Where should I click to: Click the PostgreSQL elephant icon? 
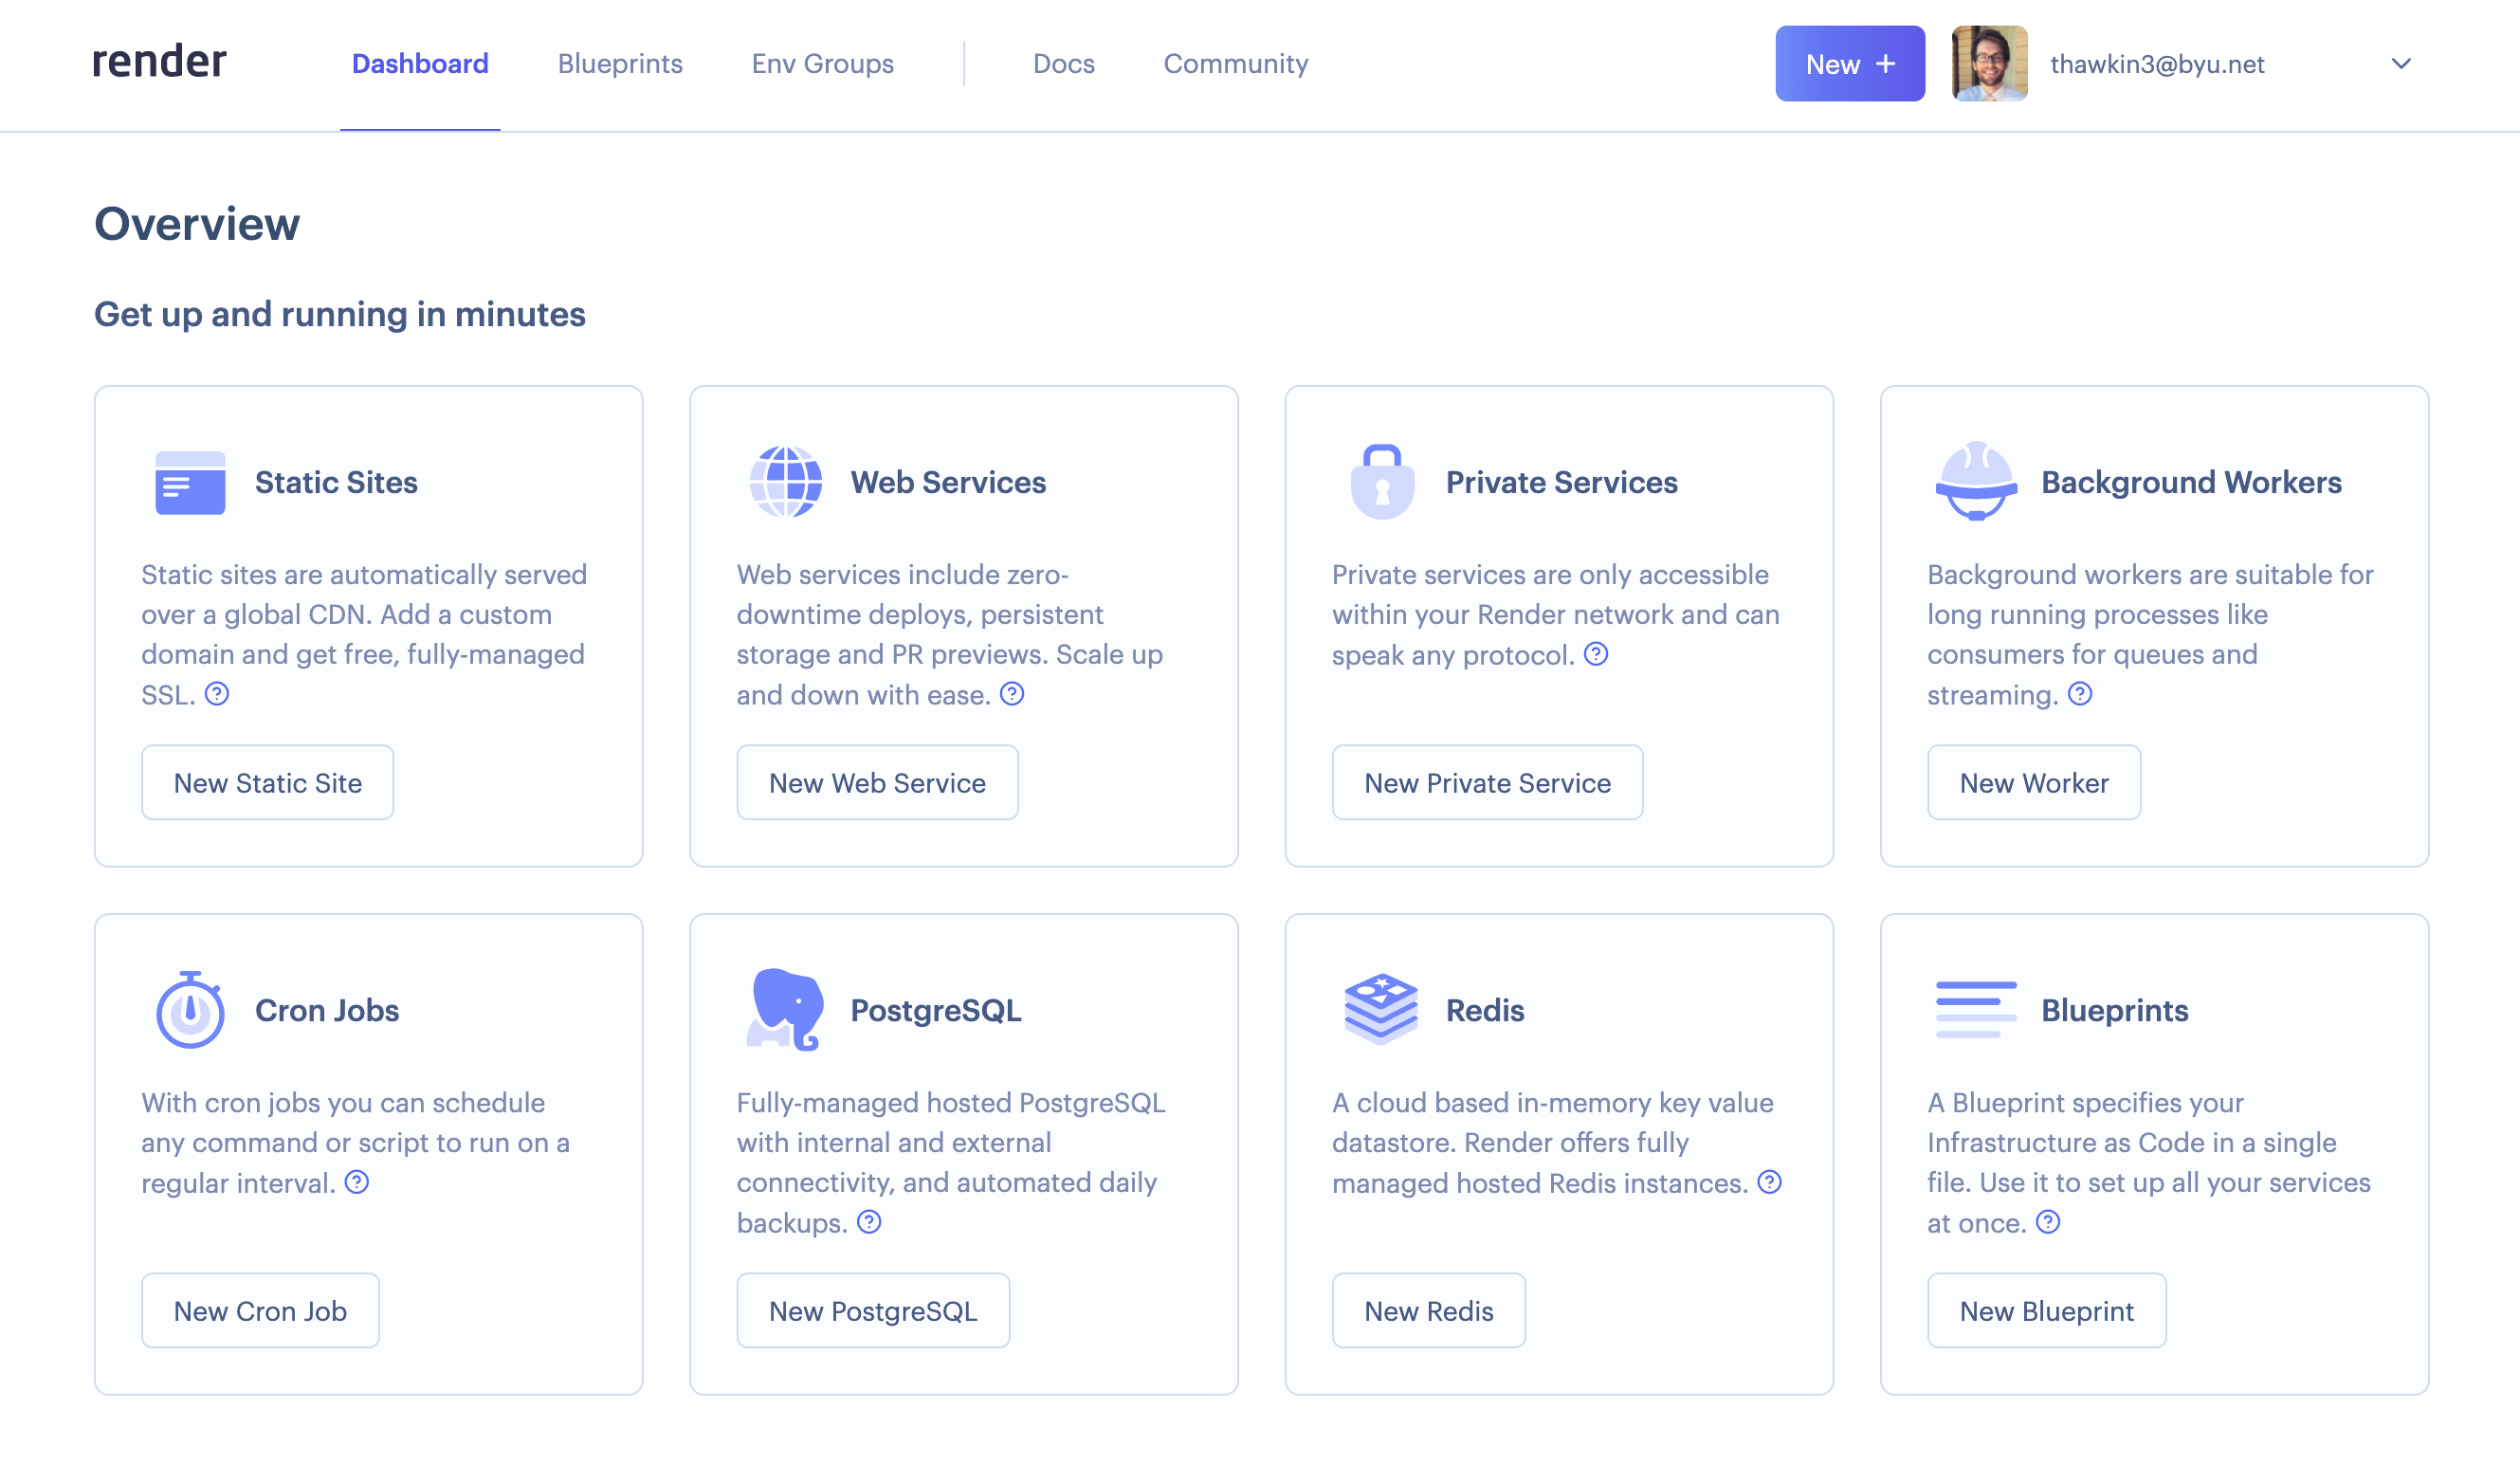point(782,1008)
